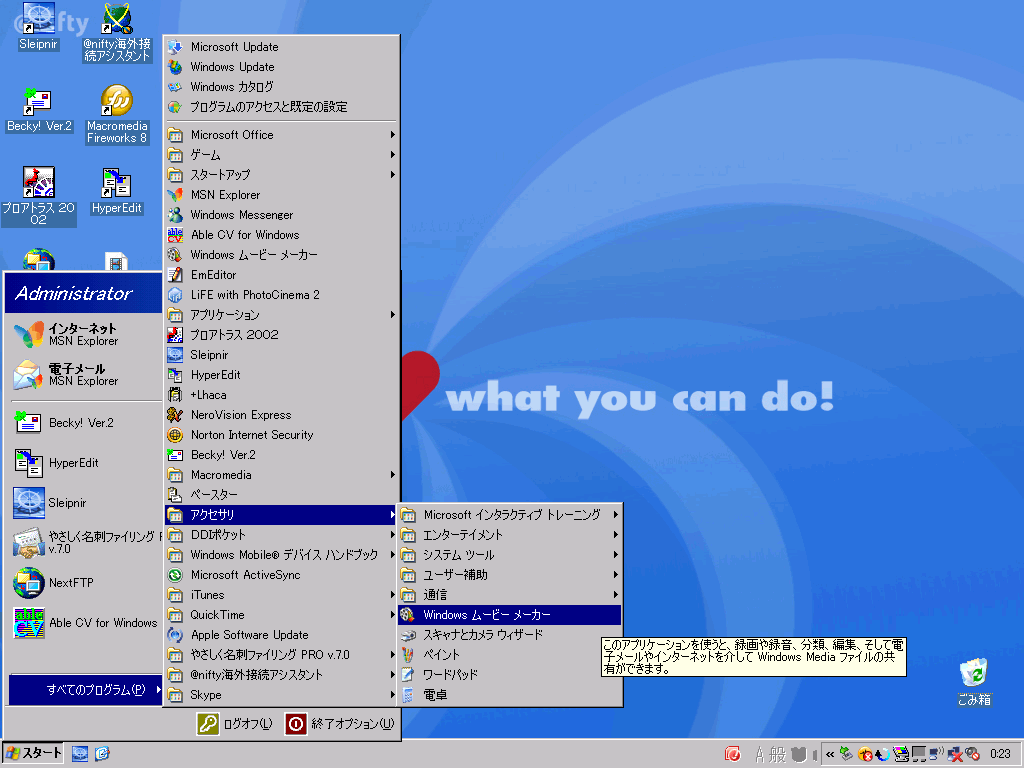Open Macromedia Fireworks 8 desktop icon
Screen dimensions: 1024x768
pyautogui.click(x=117, y=103)
